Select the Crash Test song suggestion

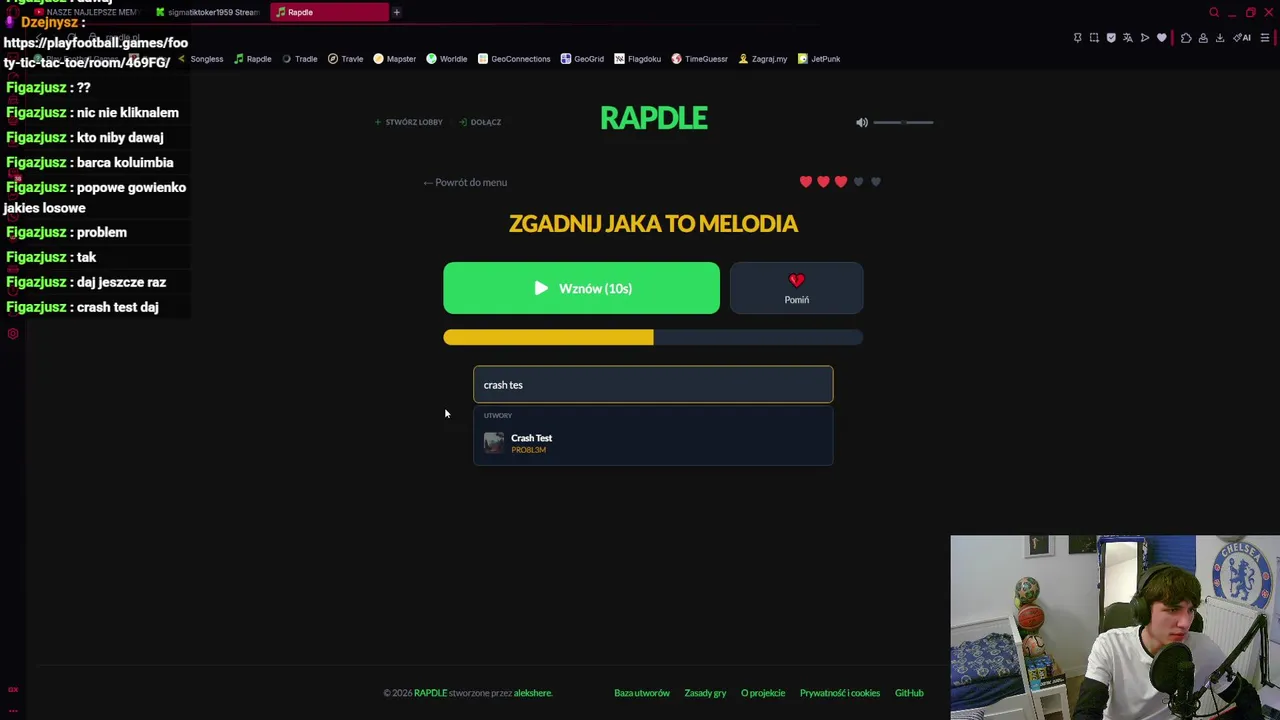[x=653, y=443]
